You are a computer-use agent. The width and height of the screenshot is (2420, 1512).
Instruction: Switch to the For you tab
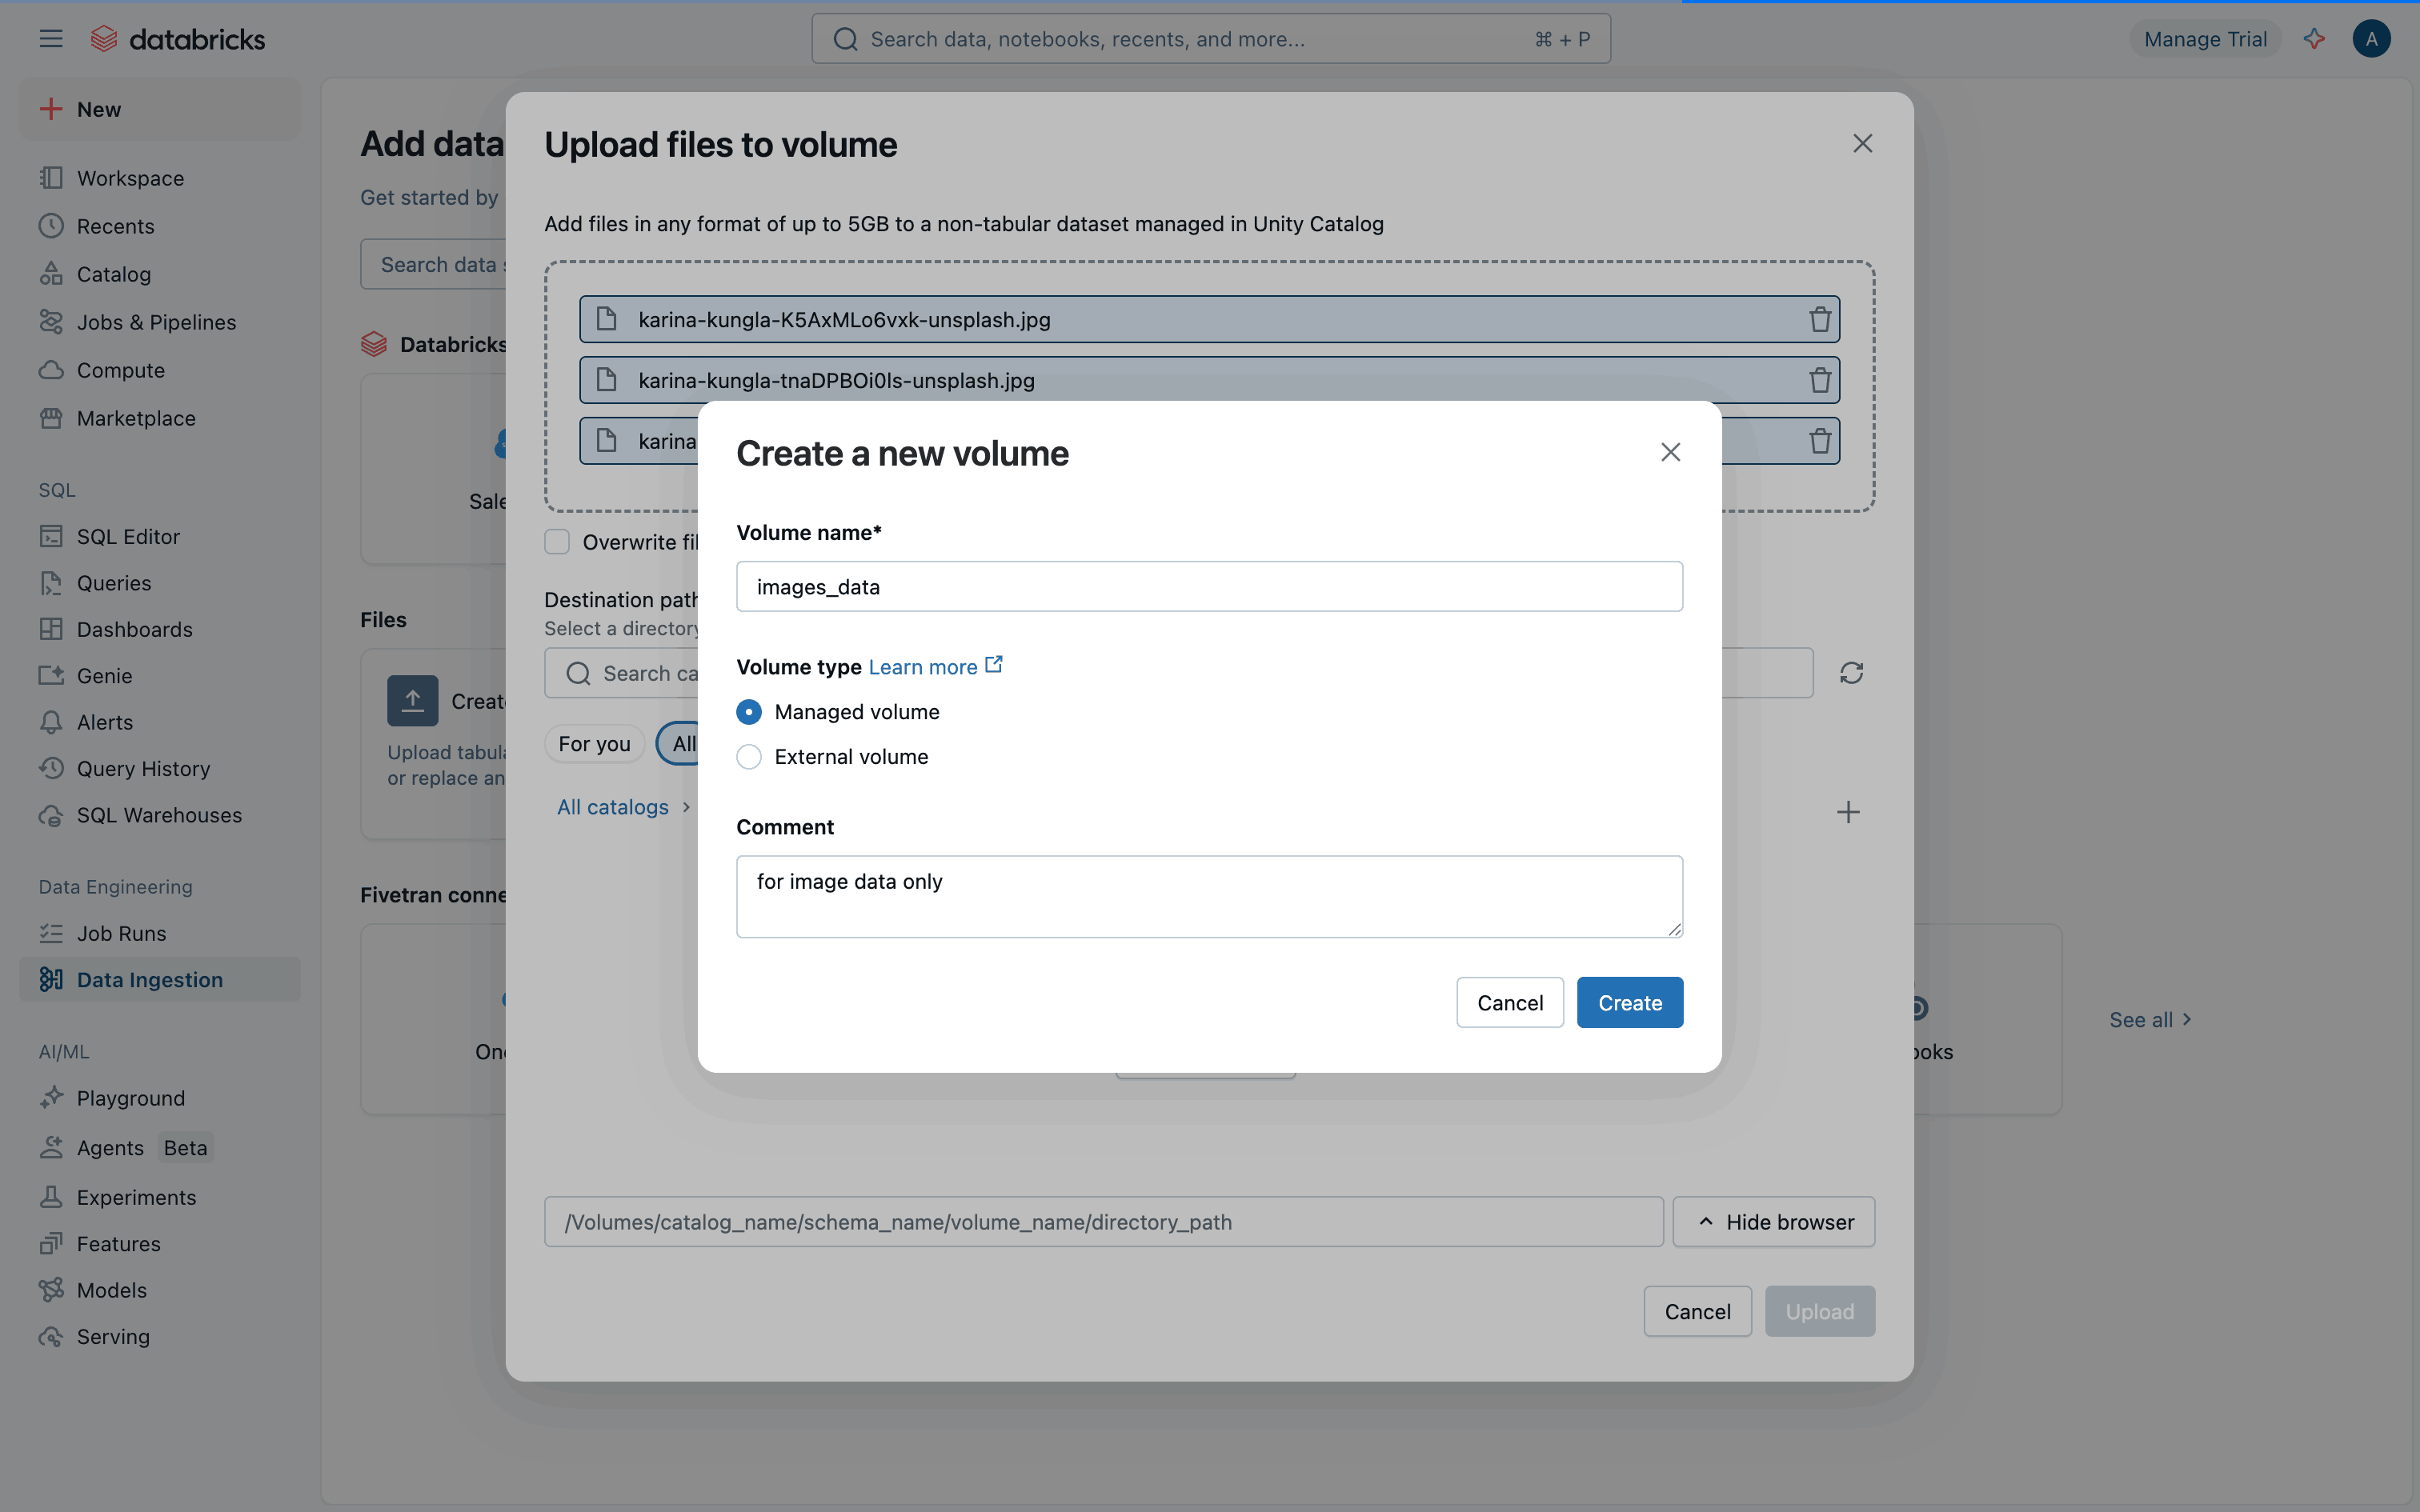pos(594,743)
